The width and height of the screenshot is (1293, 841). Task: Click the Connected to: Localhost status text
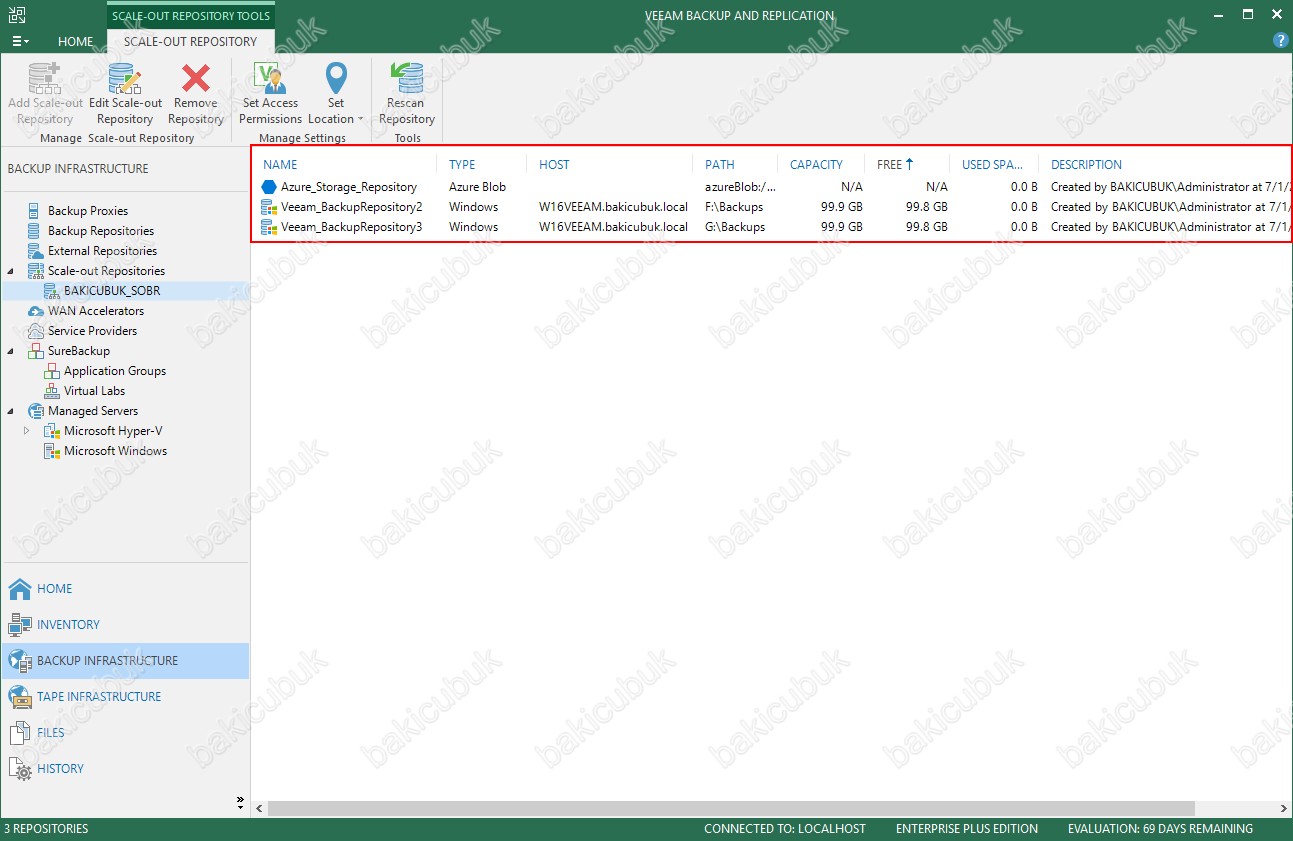[x=785, y=829]
